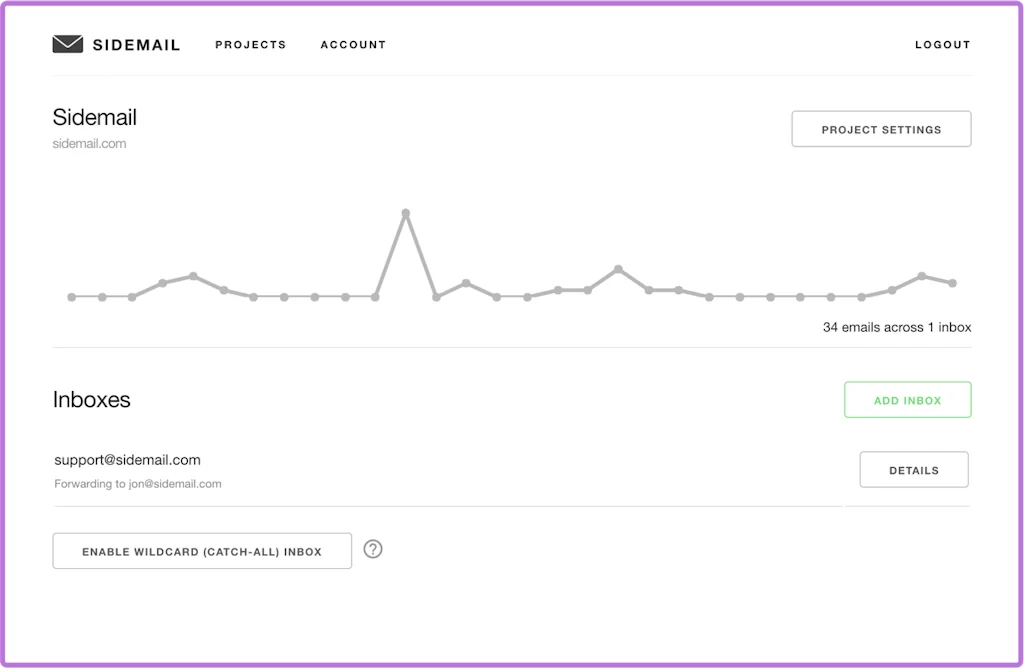
Task: Click the Sidemail project title heading
Action: [x=94, y=117]
